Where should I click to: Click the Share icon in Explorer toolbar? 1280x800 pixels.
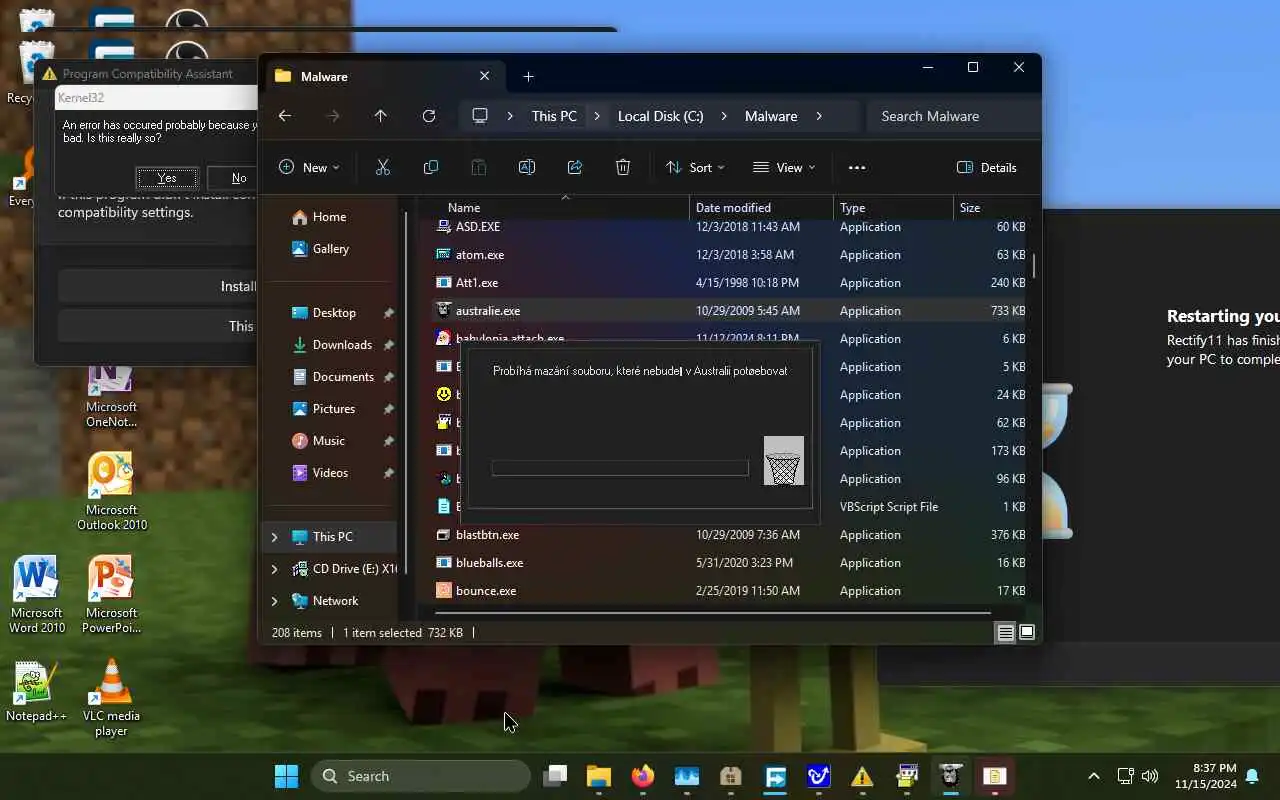[575, 167]
